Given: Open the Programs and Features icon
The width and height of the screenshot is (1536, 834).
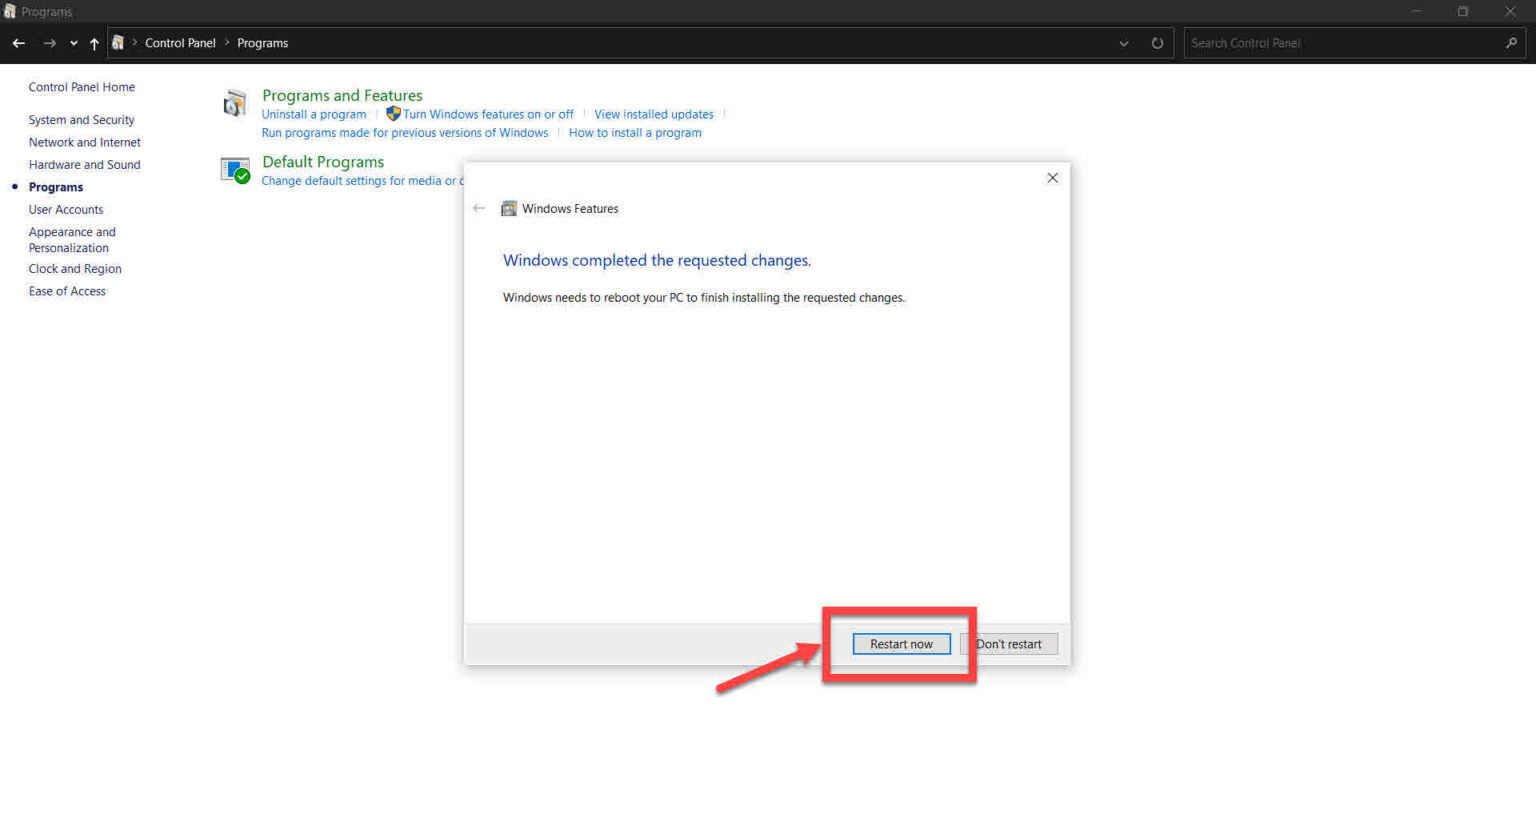Looking at the screenshot, I should pos(233,103).
